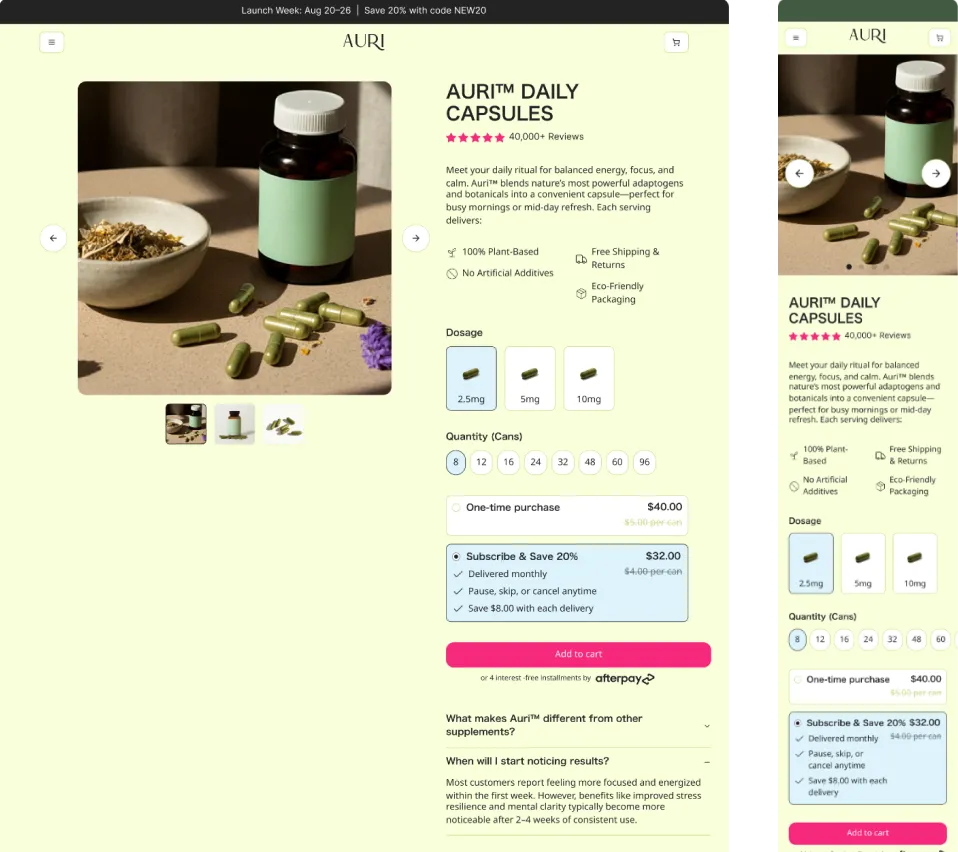
Task: Open mobile preview cart icon
Action: [x=940, y=38]
